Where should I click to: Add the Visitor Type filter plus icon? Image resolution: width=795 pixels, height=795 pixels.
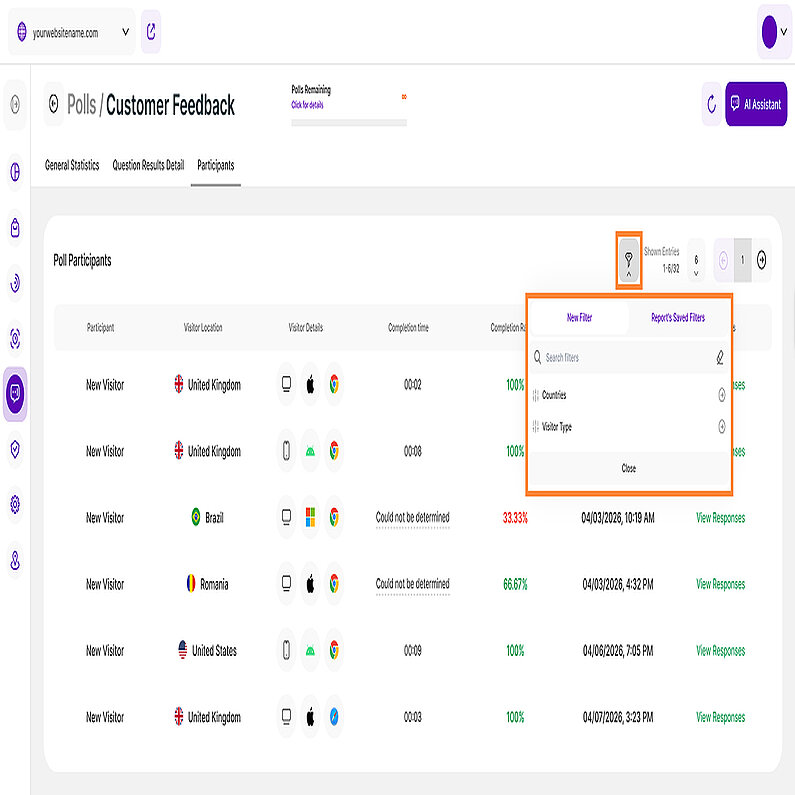(721, 426)
